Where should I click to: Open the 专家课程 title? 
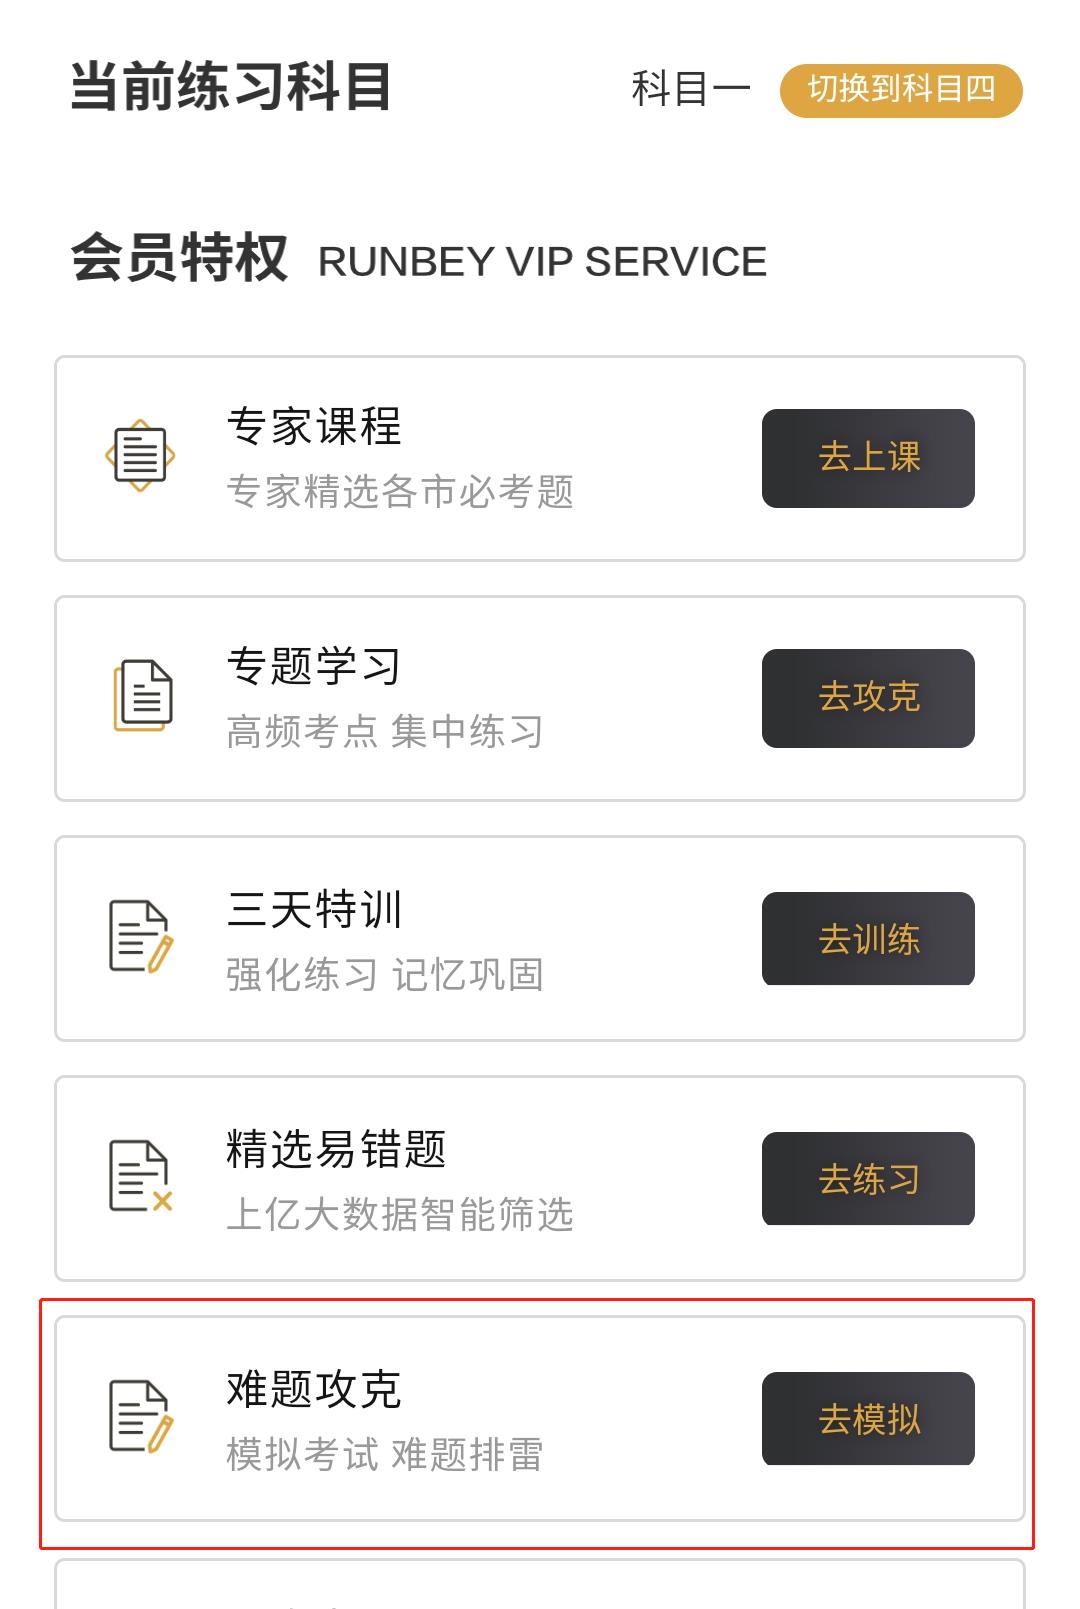pos(314,427)
